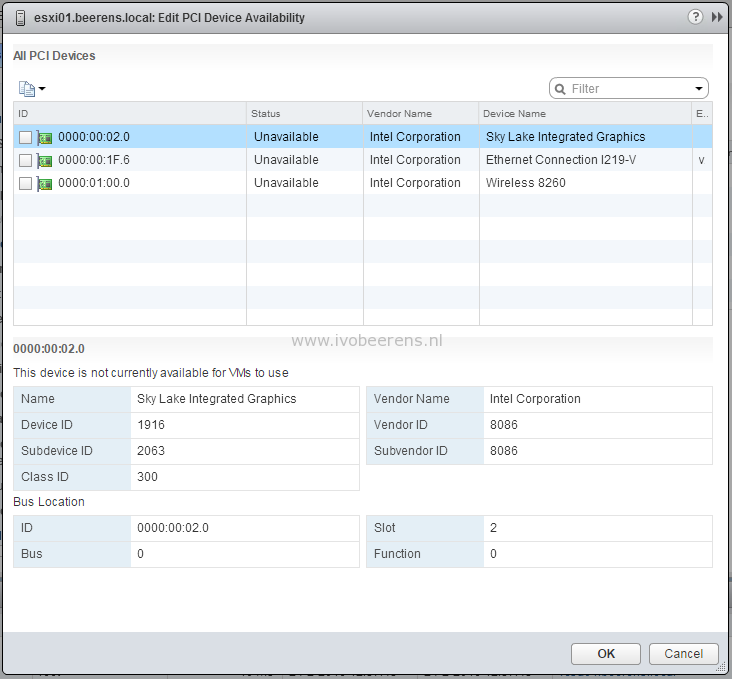
Task: Click Class ID value 300
Action: [x=147, y=477]
